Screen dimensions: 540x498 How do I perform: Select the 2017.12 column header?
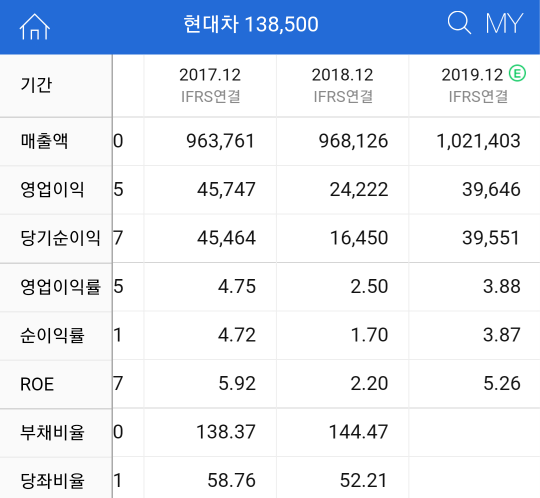210,85
